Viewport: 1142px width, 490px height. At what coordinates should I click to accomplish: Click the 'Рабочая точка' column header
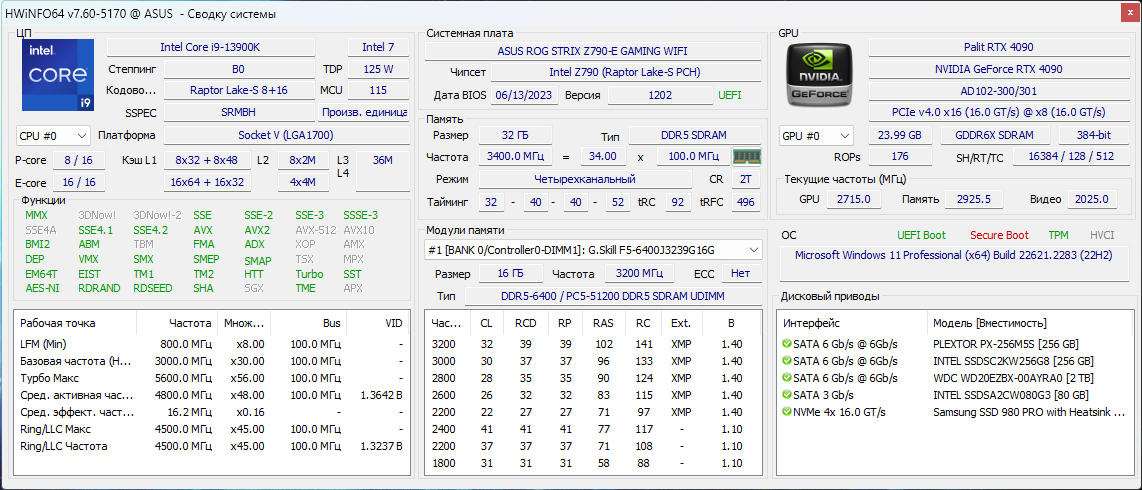(58, 323)
